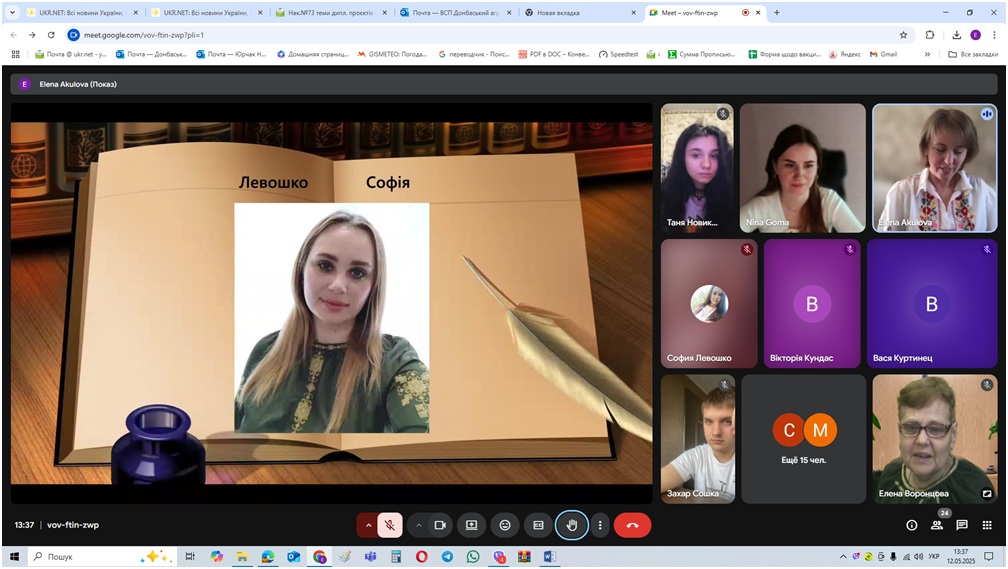Image resolution: width=1008 pixels, height=569 pixels.
Task: Click the address bar URL
Action: tap(143, 35)
